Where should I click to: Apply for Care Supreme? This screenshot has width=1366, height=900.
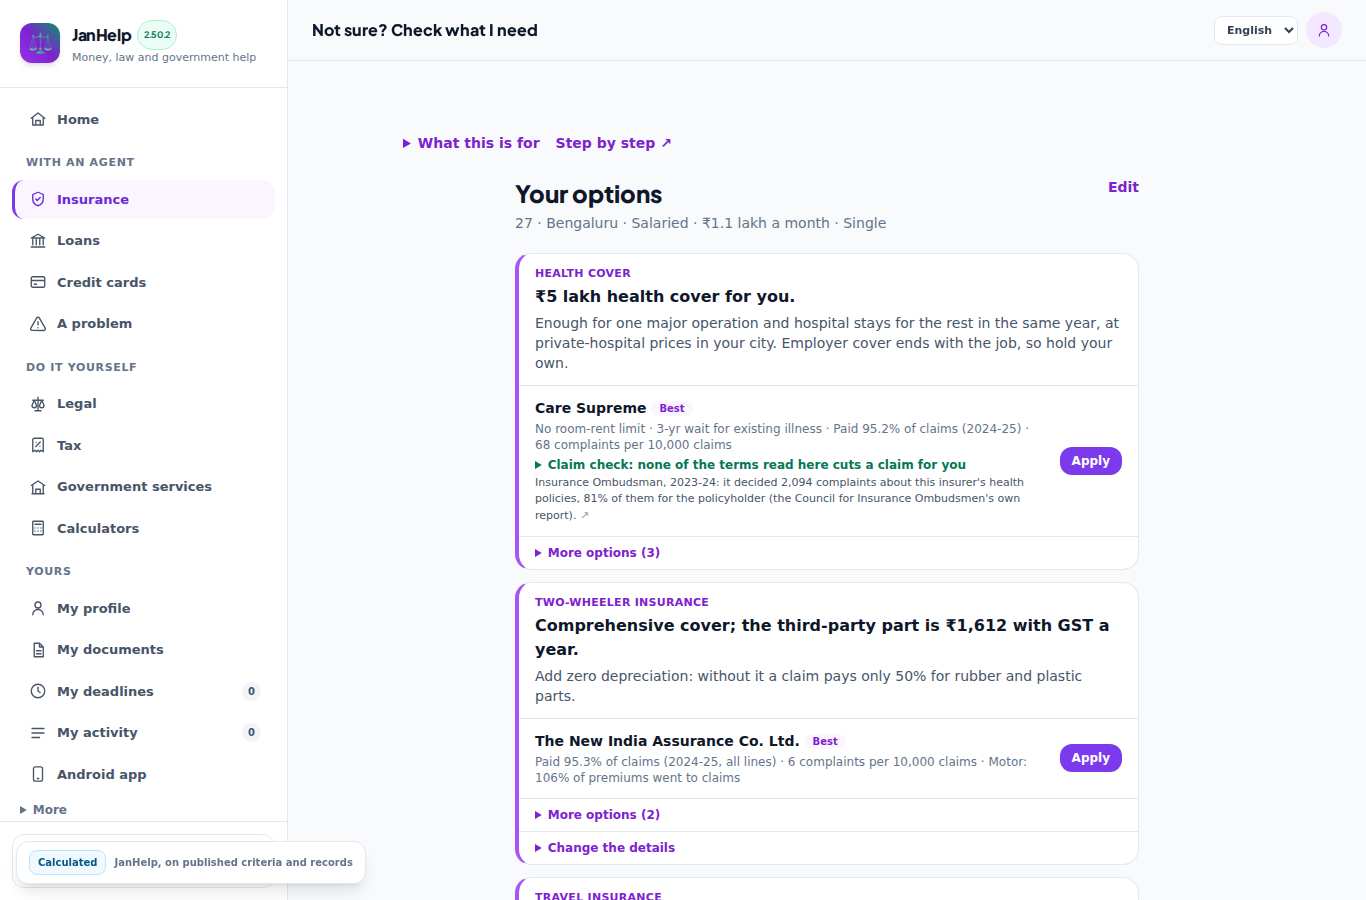pos(1091,461)
